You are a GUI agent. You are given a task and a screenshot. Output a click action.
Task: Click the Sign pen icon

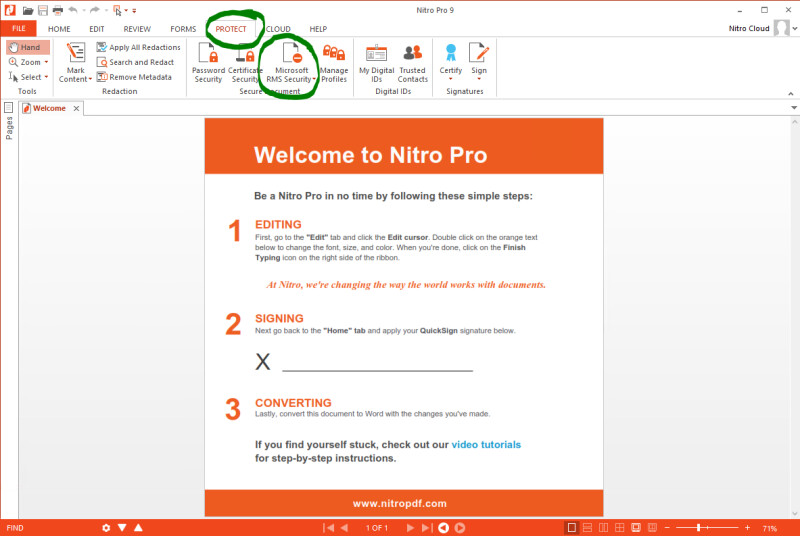point(479,53)
